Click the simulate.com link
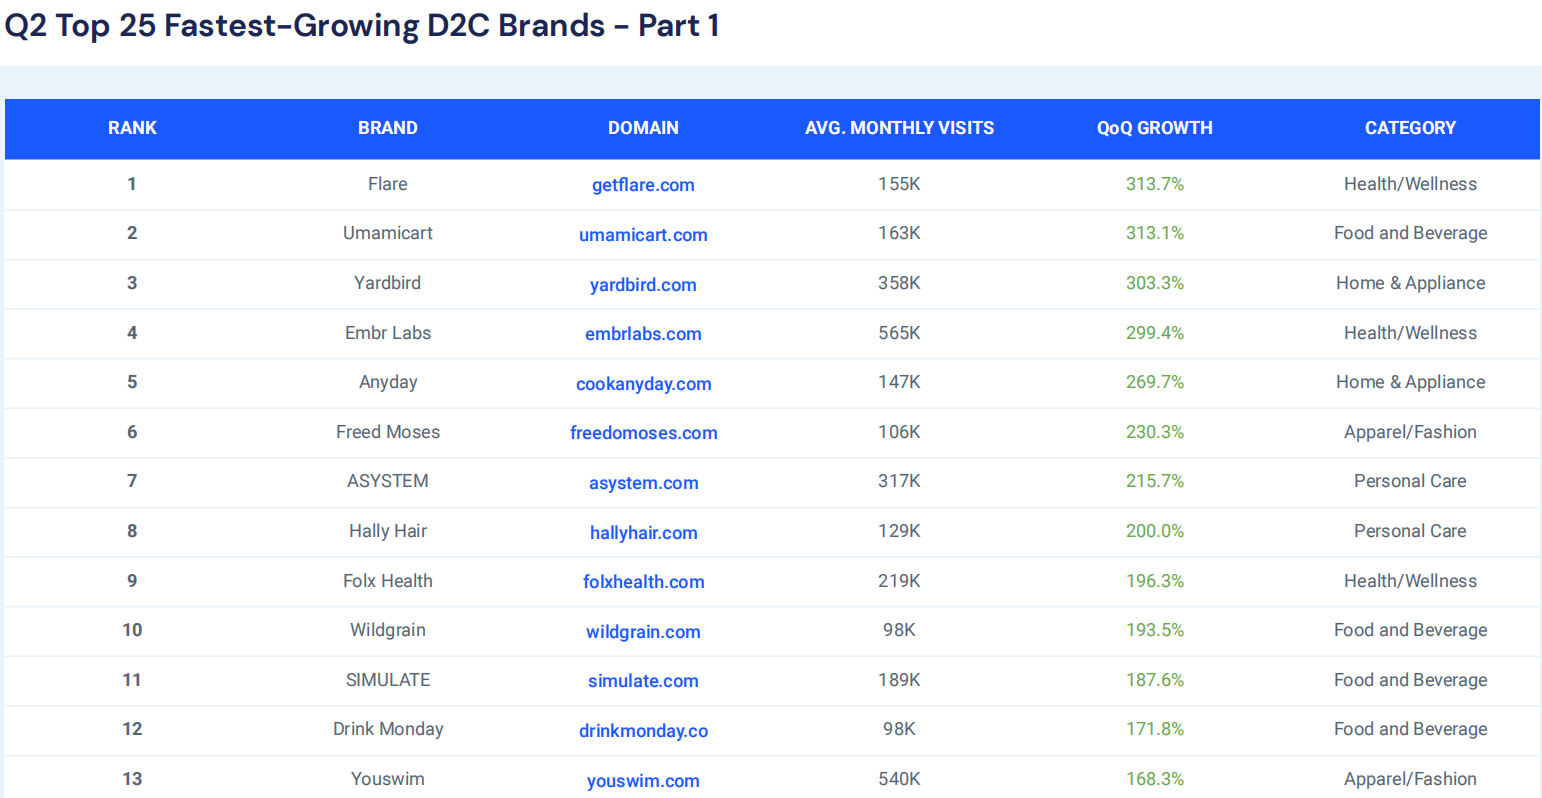 pos(643,681)
